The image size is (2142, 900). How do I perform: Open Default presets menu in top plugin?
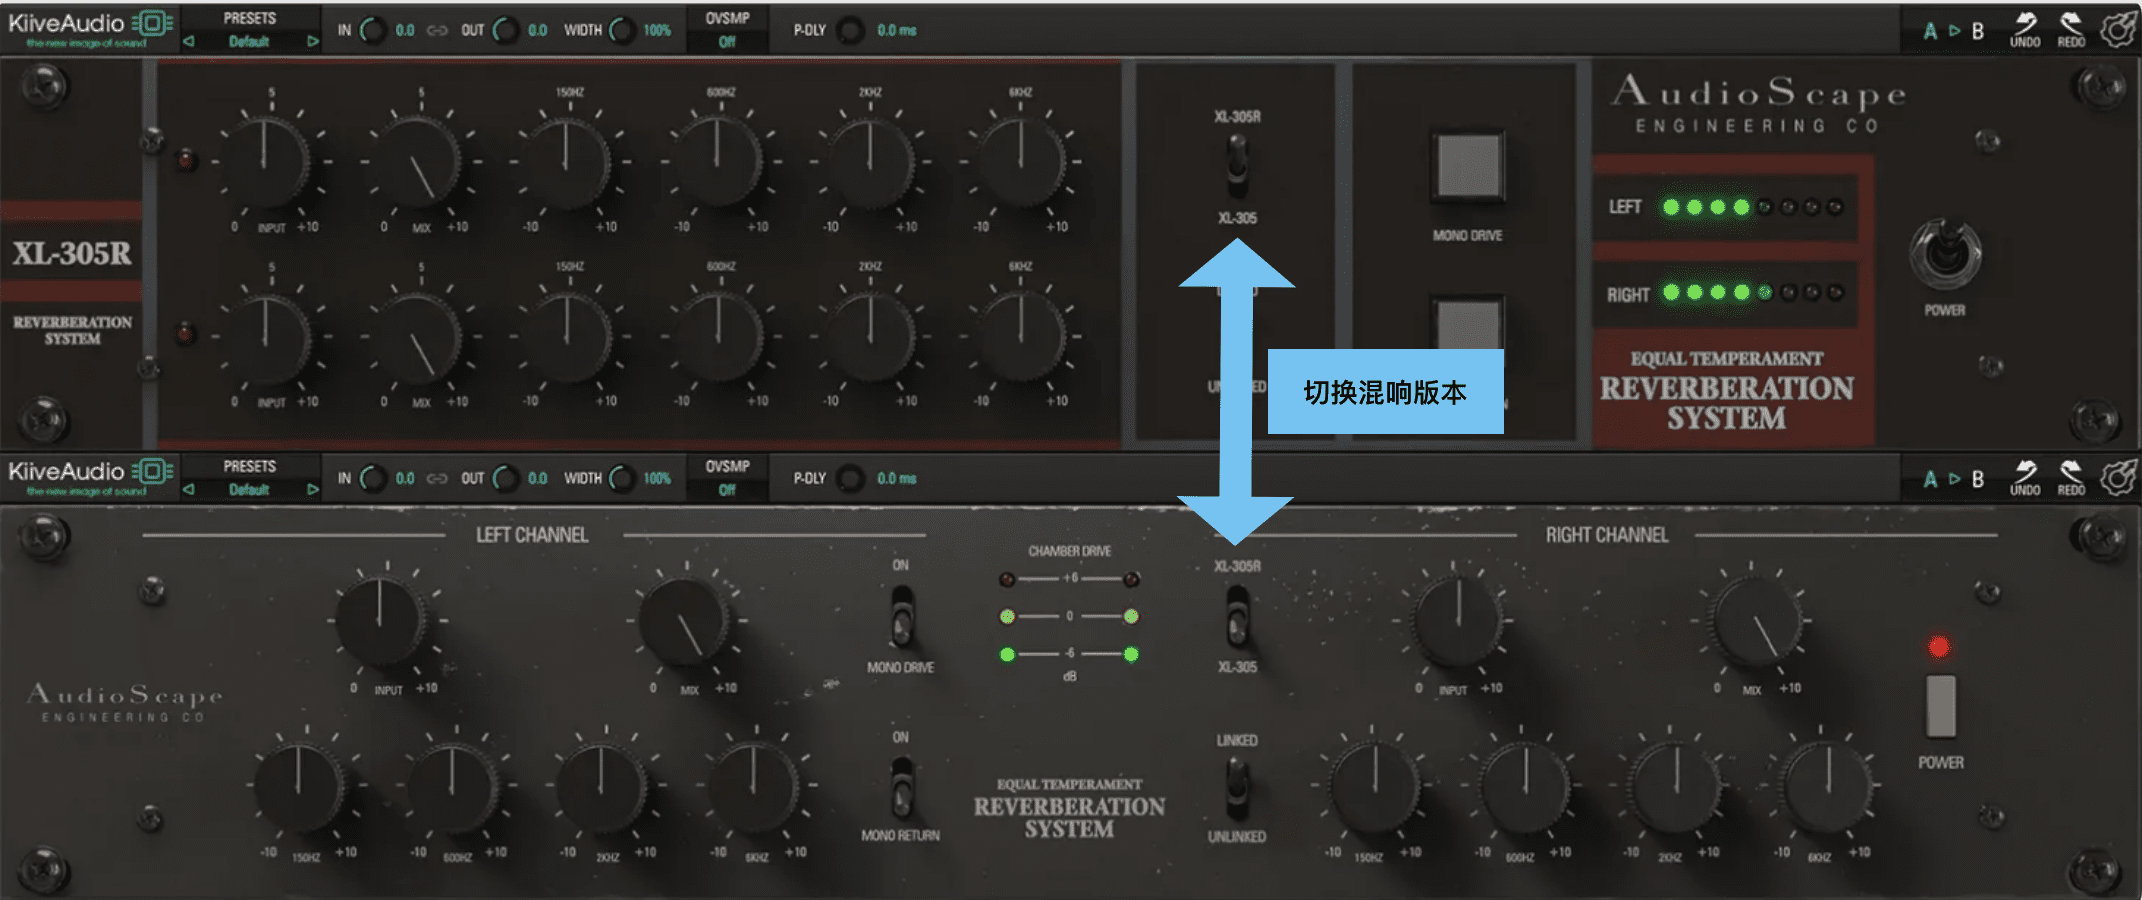pos(249,41)
